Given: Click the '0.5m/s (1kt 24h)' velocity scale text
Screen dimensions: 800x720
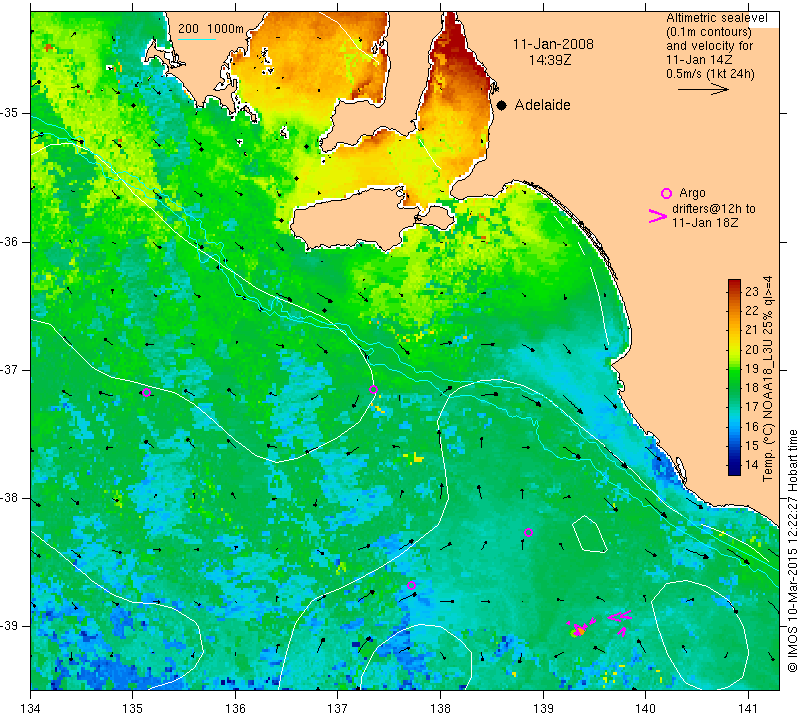Looking at the screenshot, I should [710, 73].
